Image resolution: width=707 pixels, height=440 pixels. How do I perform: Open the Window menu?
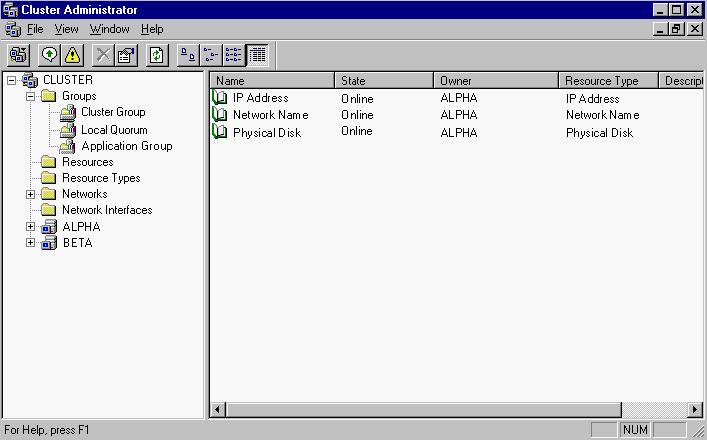tap(110, 29)
